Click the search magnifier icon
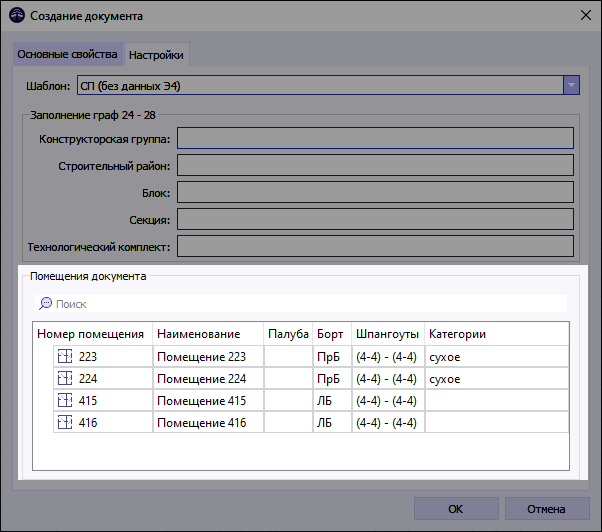The width and height of the screenshot is (602, 532). coord(45,304)
